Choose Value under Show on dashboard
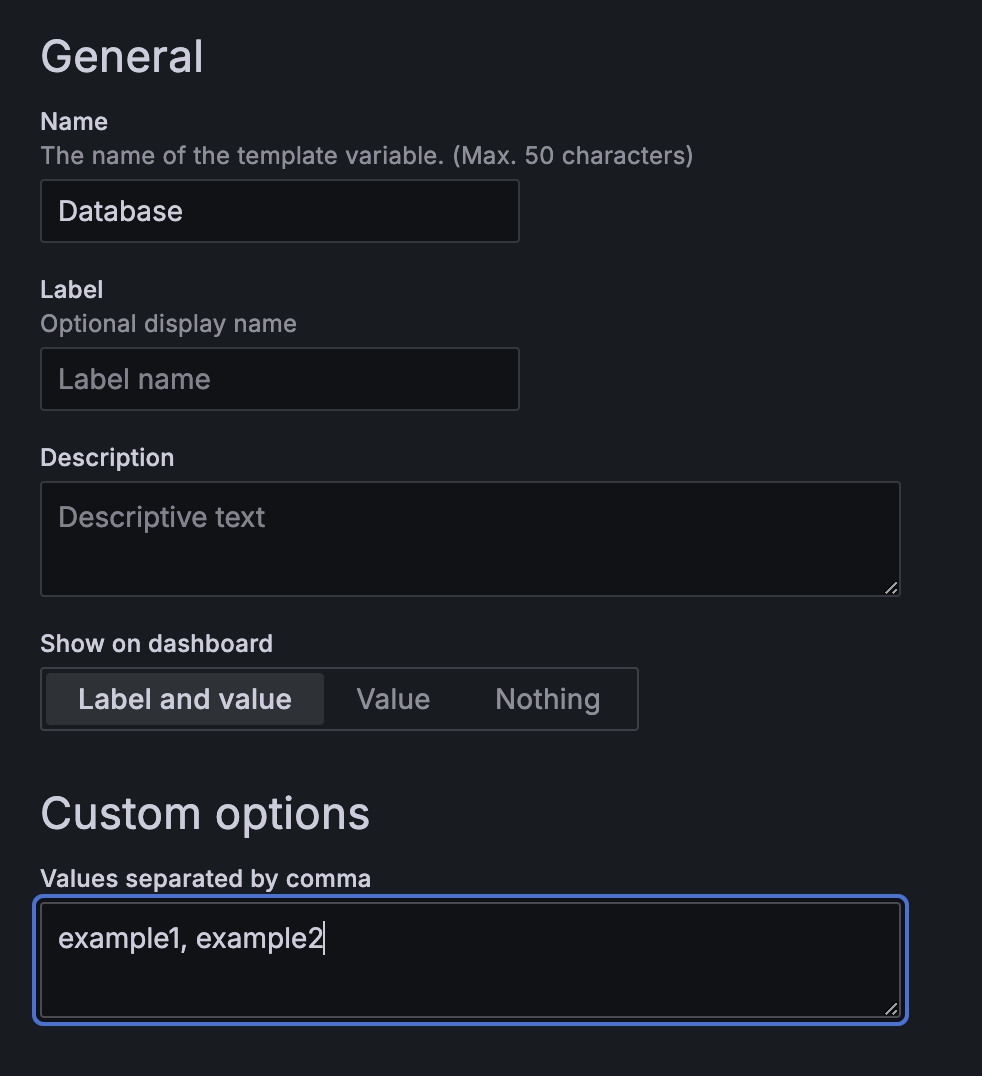Image resolution: width=982 pixels, height=1076 pixels. (393, 699)
